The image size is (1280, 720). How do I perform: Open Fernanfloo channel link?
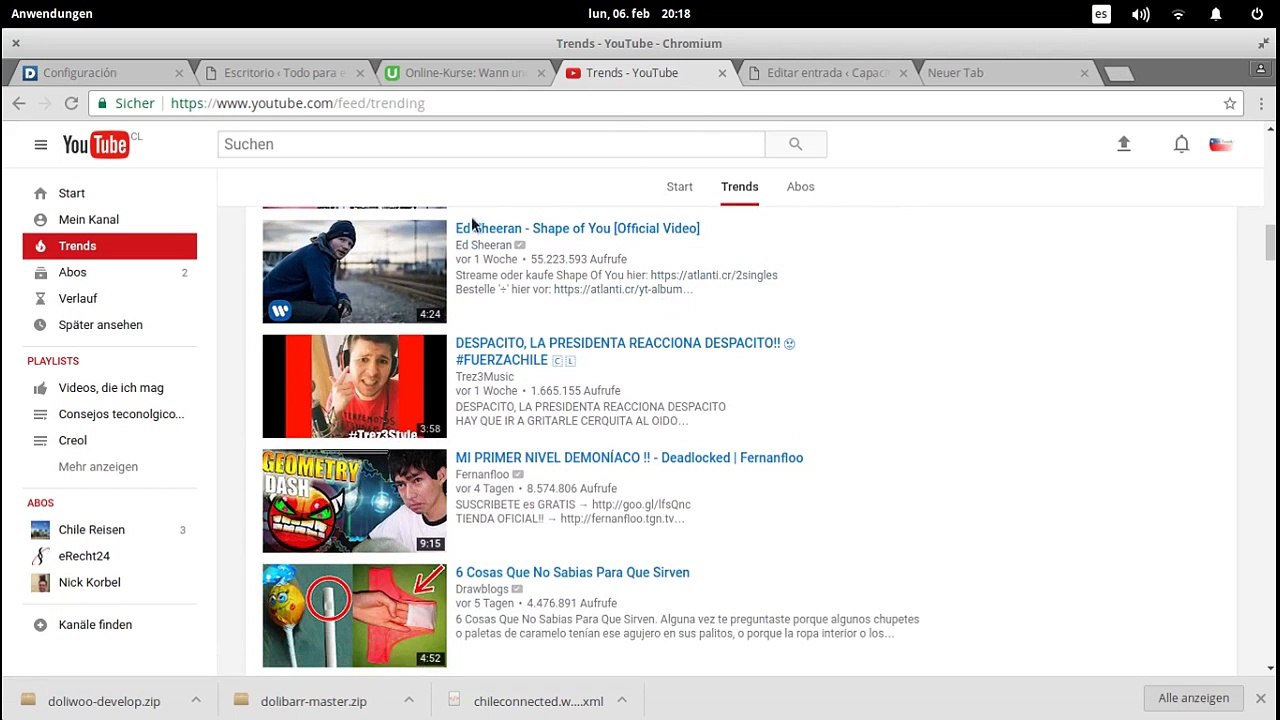pos(482,474)
